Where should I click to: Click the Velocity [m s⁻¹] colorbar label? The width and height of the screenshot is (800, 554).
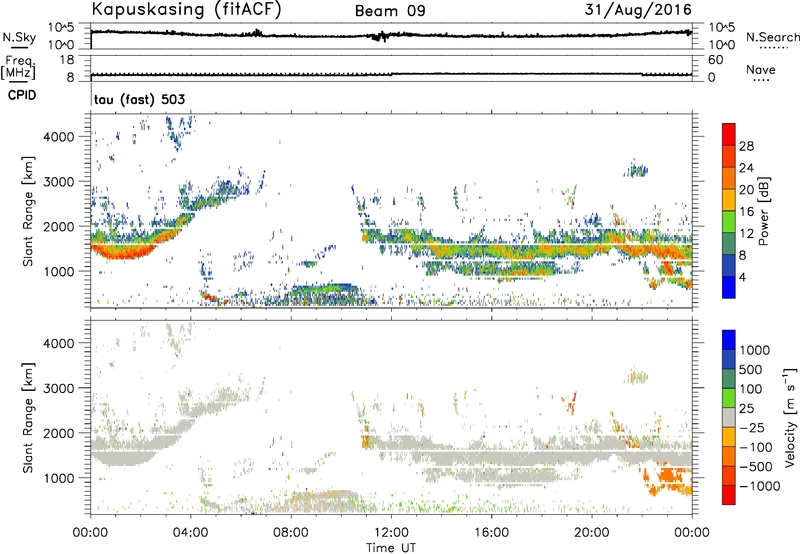coord(790,417)
